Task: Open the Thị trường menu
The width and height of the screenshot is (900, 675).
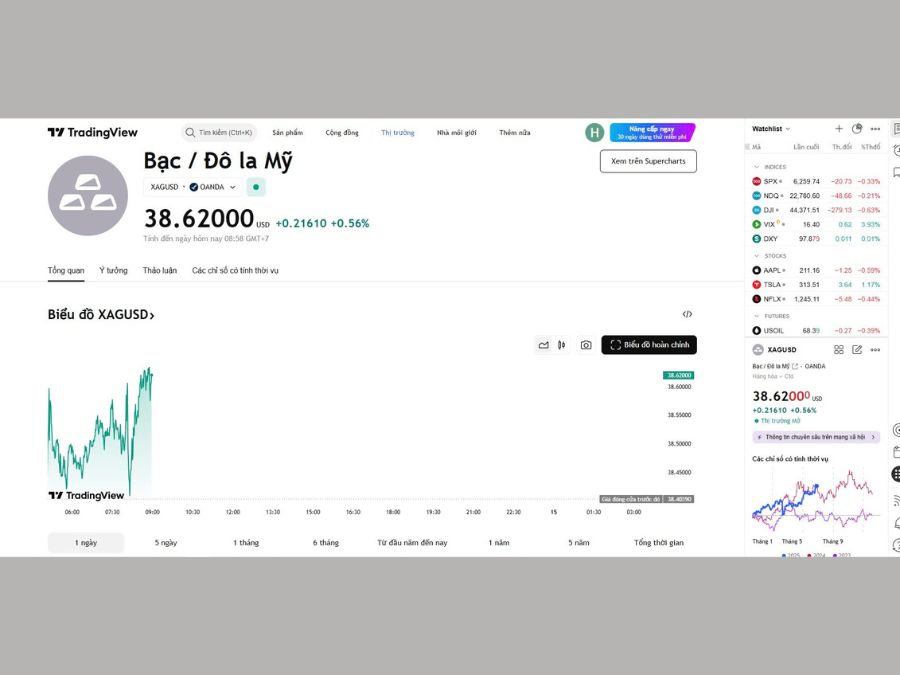Action: [x=398, y=133]
